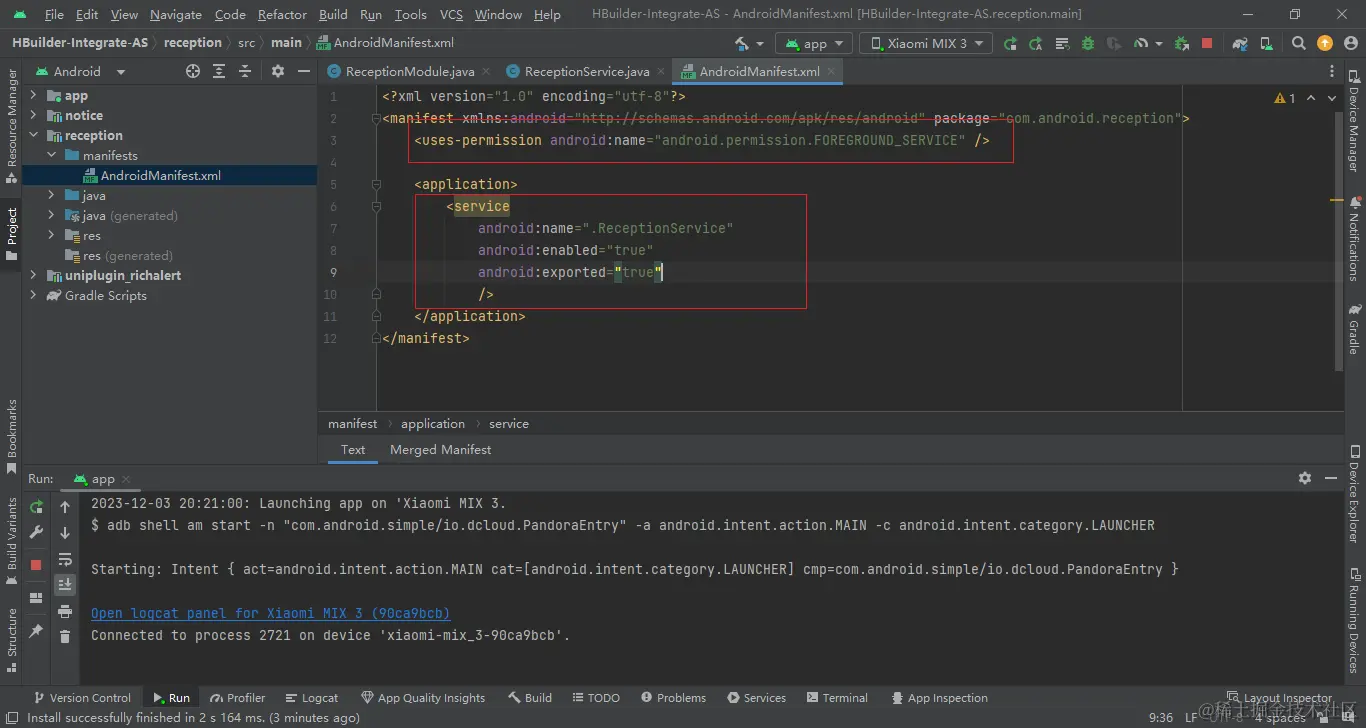
Task: Click the Print icon in Run console
Action: 65,611
